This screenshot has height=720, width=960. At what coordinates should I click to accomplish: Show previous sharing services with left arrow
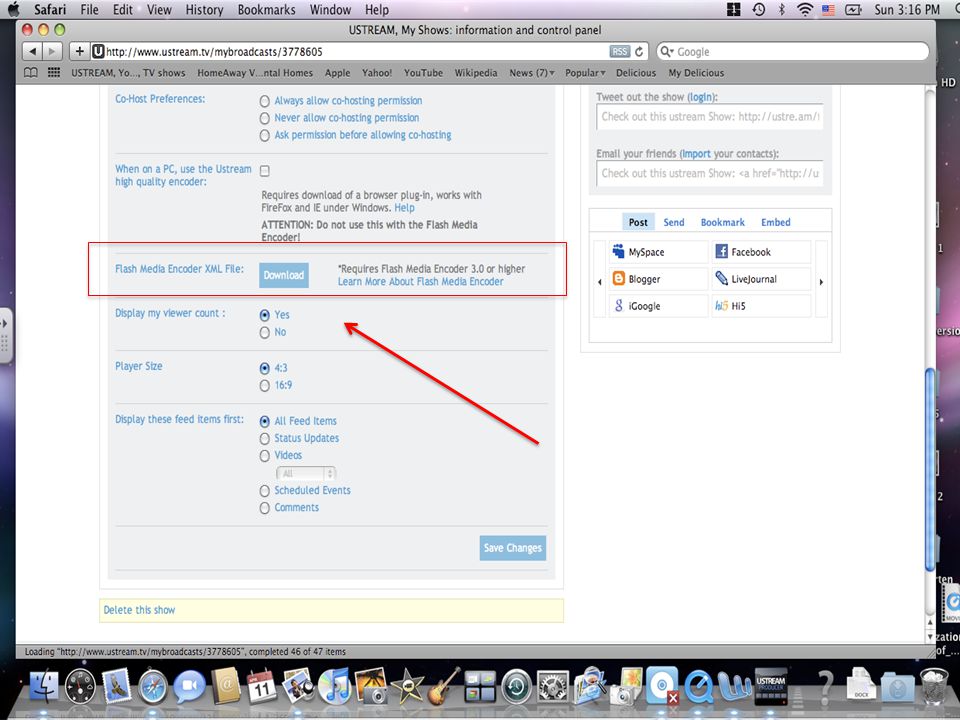[599, 282]
